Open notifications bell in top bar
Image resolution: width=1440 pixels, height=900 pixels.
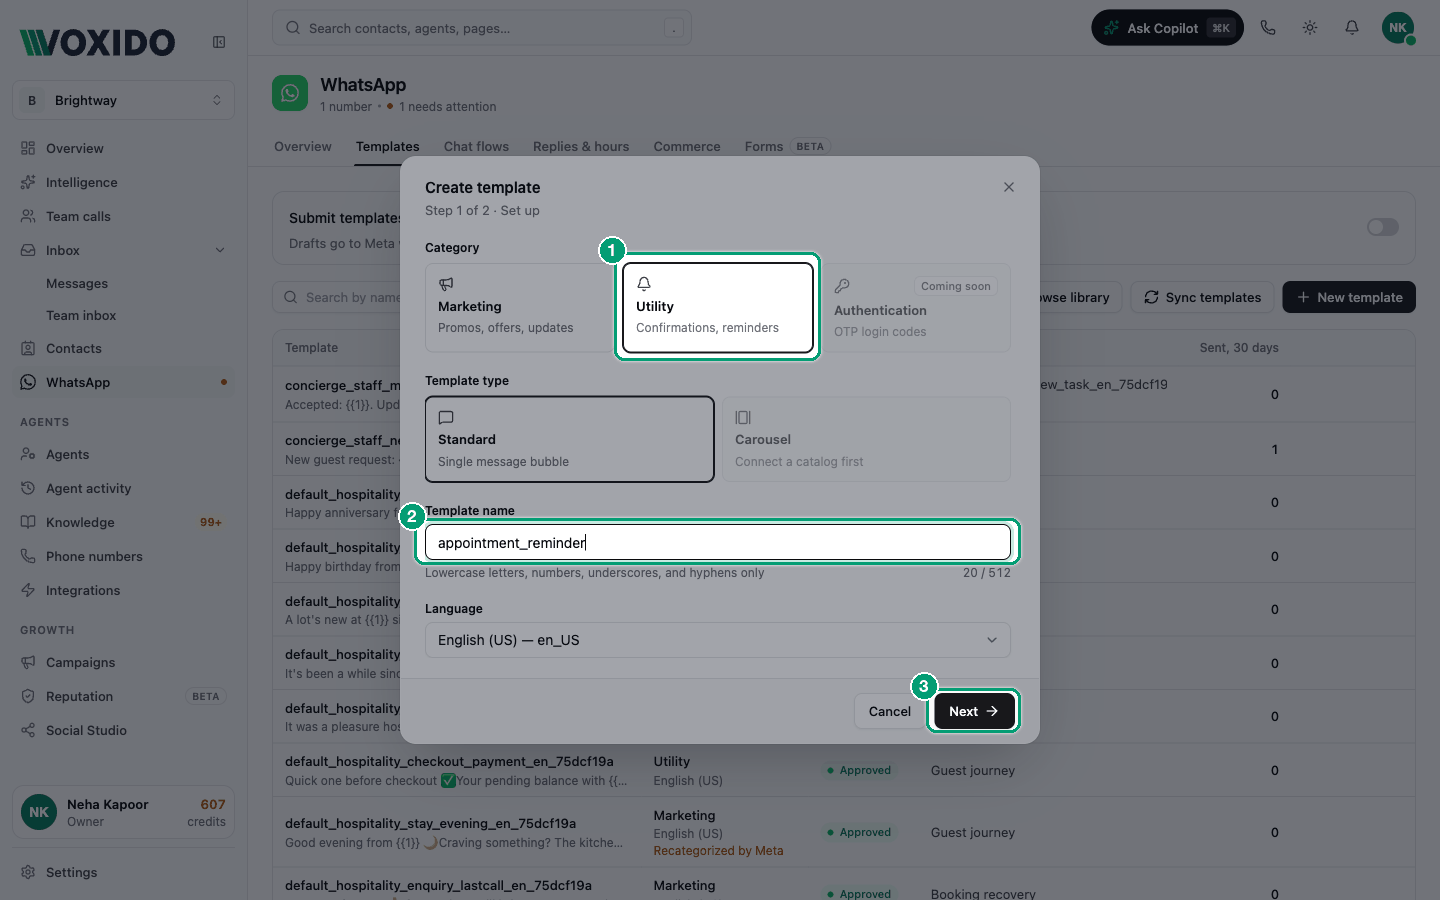click(x=1352, y=28)
